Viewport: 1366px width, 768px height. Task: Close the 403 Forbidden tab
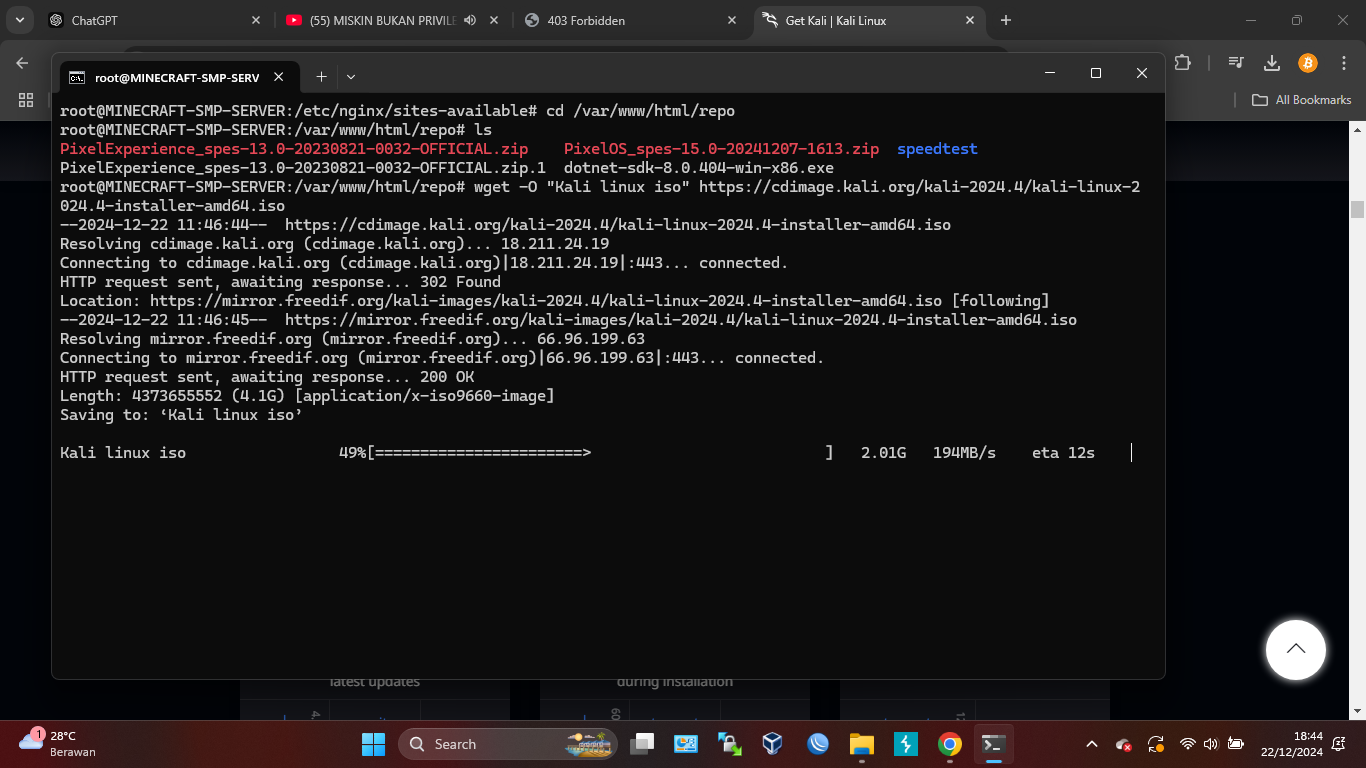coord(732,20)
